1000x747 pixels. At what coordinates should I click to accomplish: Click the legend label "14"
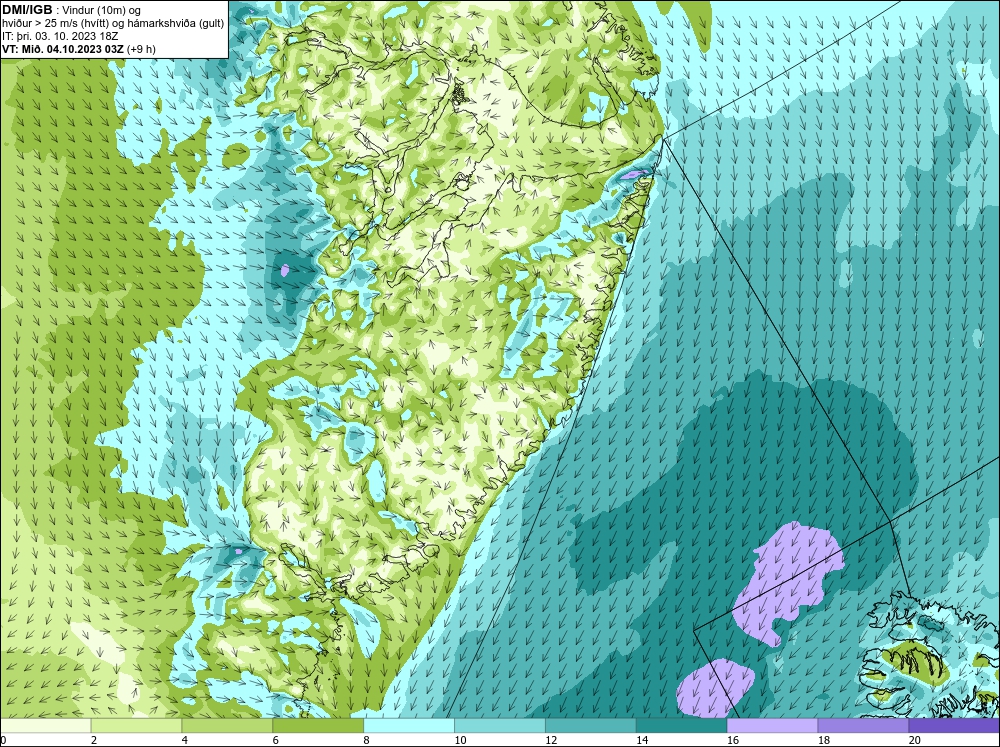642,740
